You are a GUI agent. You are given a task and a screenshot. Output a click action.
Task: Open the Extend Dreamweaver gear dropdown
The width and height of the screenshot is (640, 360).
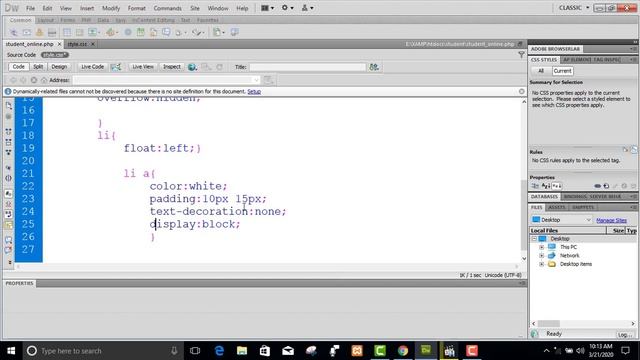287,8
